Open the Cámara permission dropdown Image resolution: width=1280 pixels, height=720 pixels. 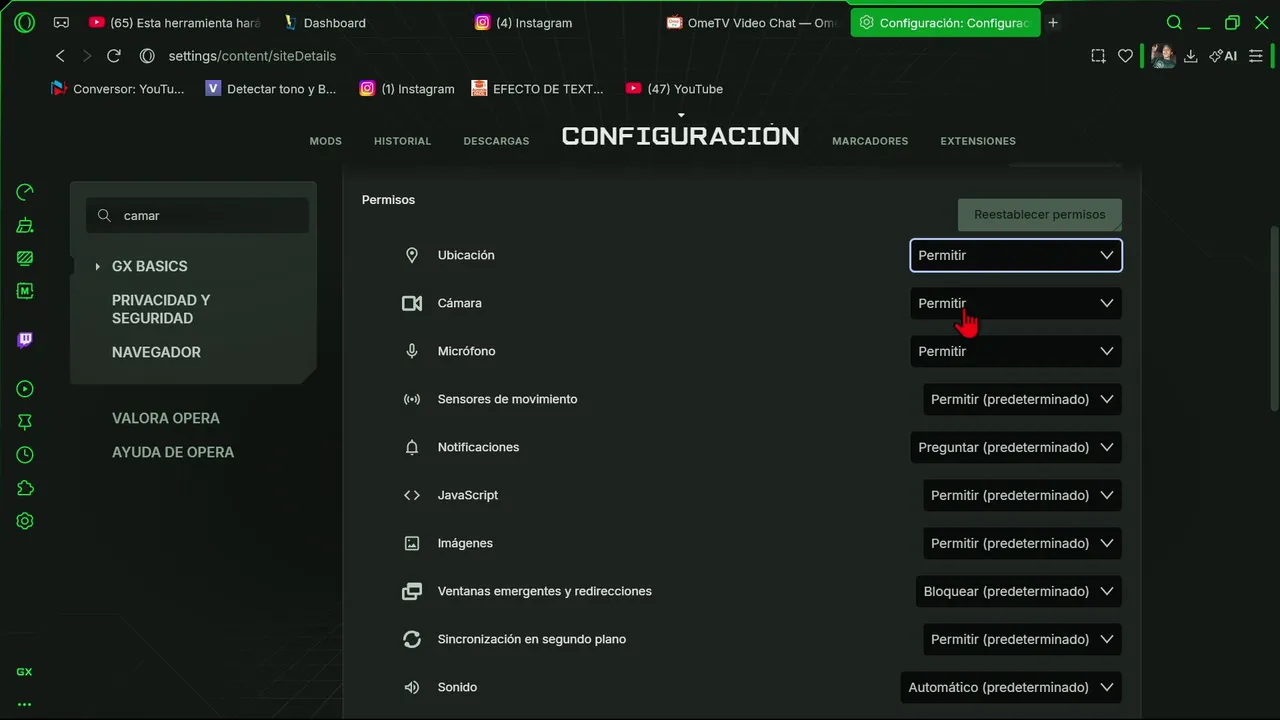(1015, 303)
